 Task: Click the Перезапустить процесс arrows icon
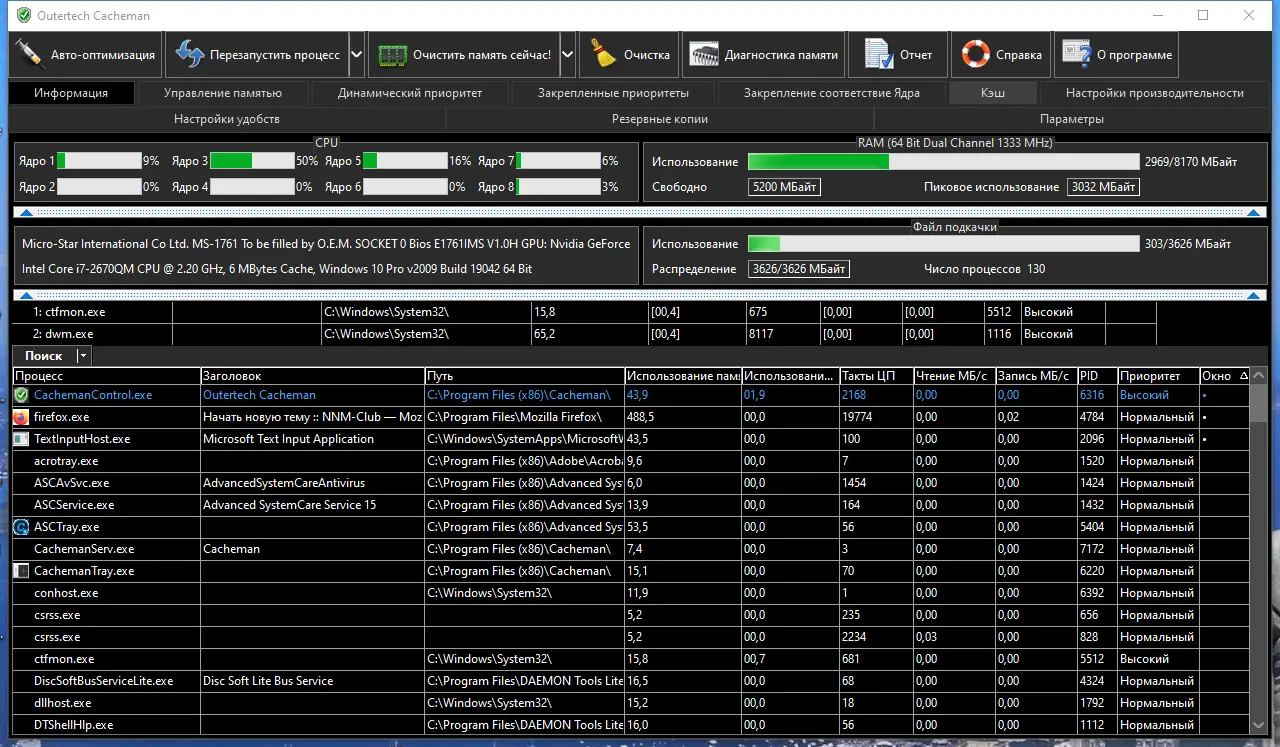(189, 55)
